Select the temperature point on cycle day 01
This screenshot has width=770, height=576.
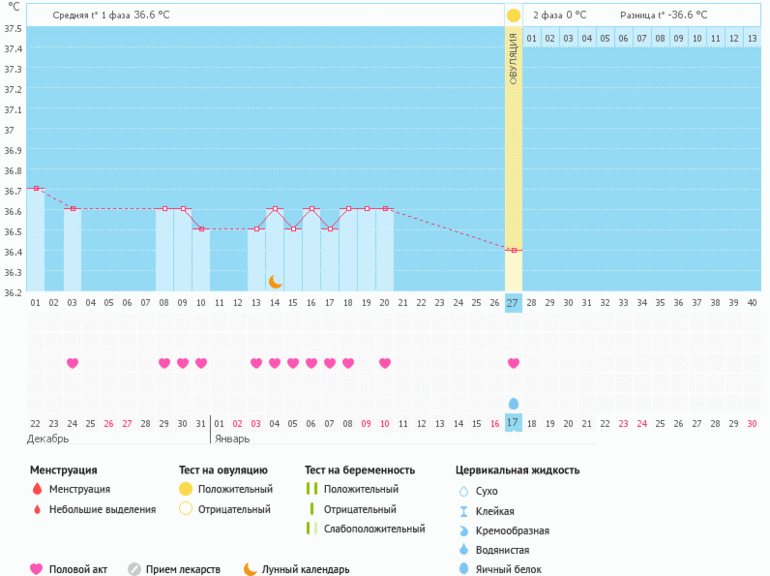[x=35, y=188]
